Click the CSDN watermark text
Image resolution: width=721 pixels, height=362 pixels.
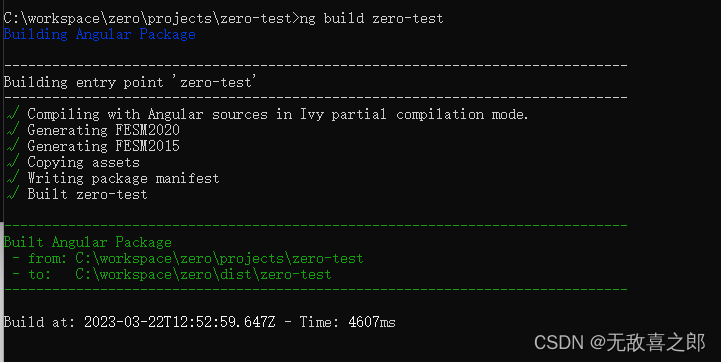click(x=619, y=343)
